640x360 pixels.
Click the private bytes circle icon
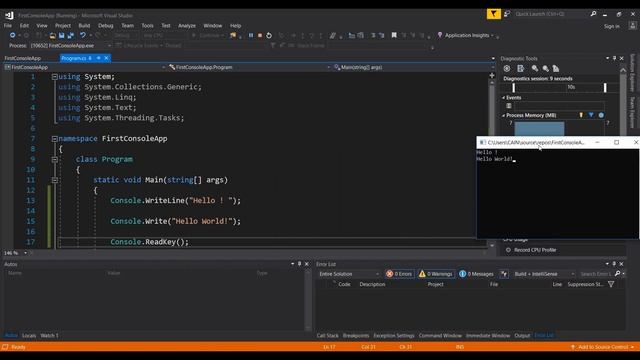pos(601,116)
